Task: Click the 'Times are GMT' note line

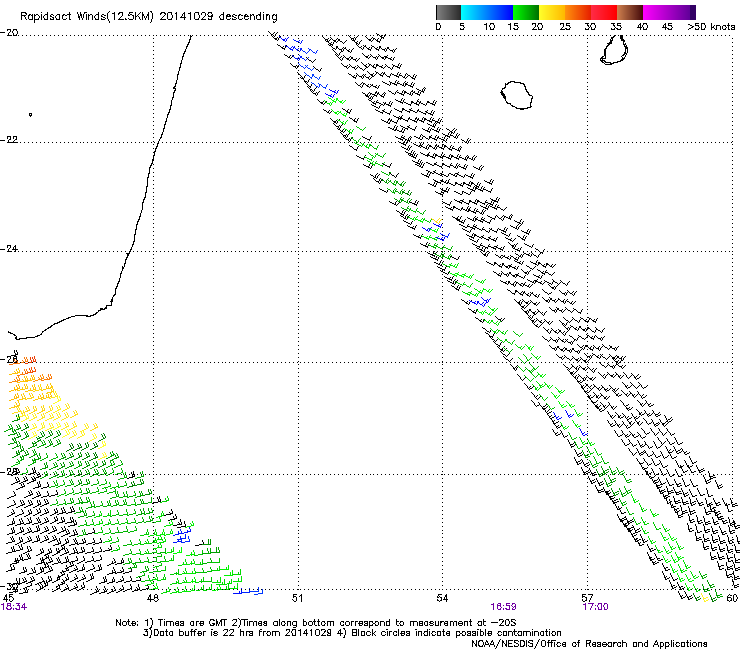Action: pos(316,623)
